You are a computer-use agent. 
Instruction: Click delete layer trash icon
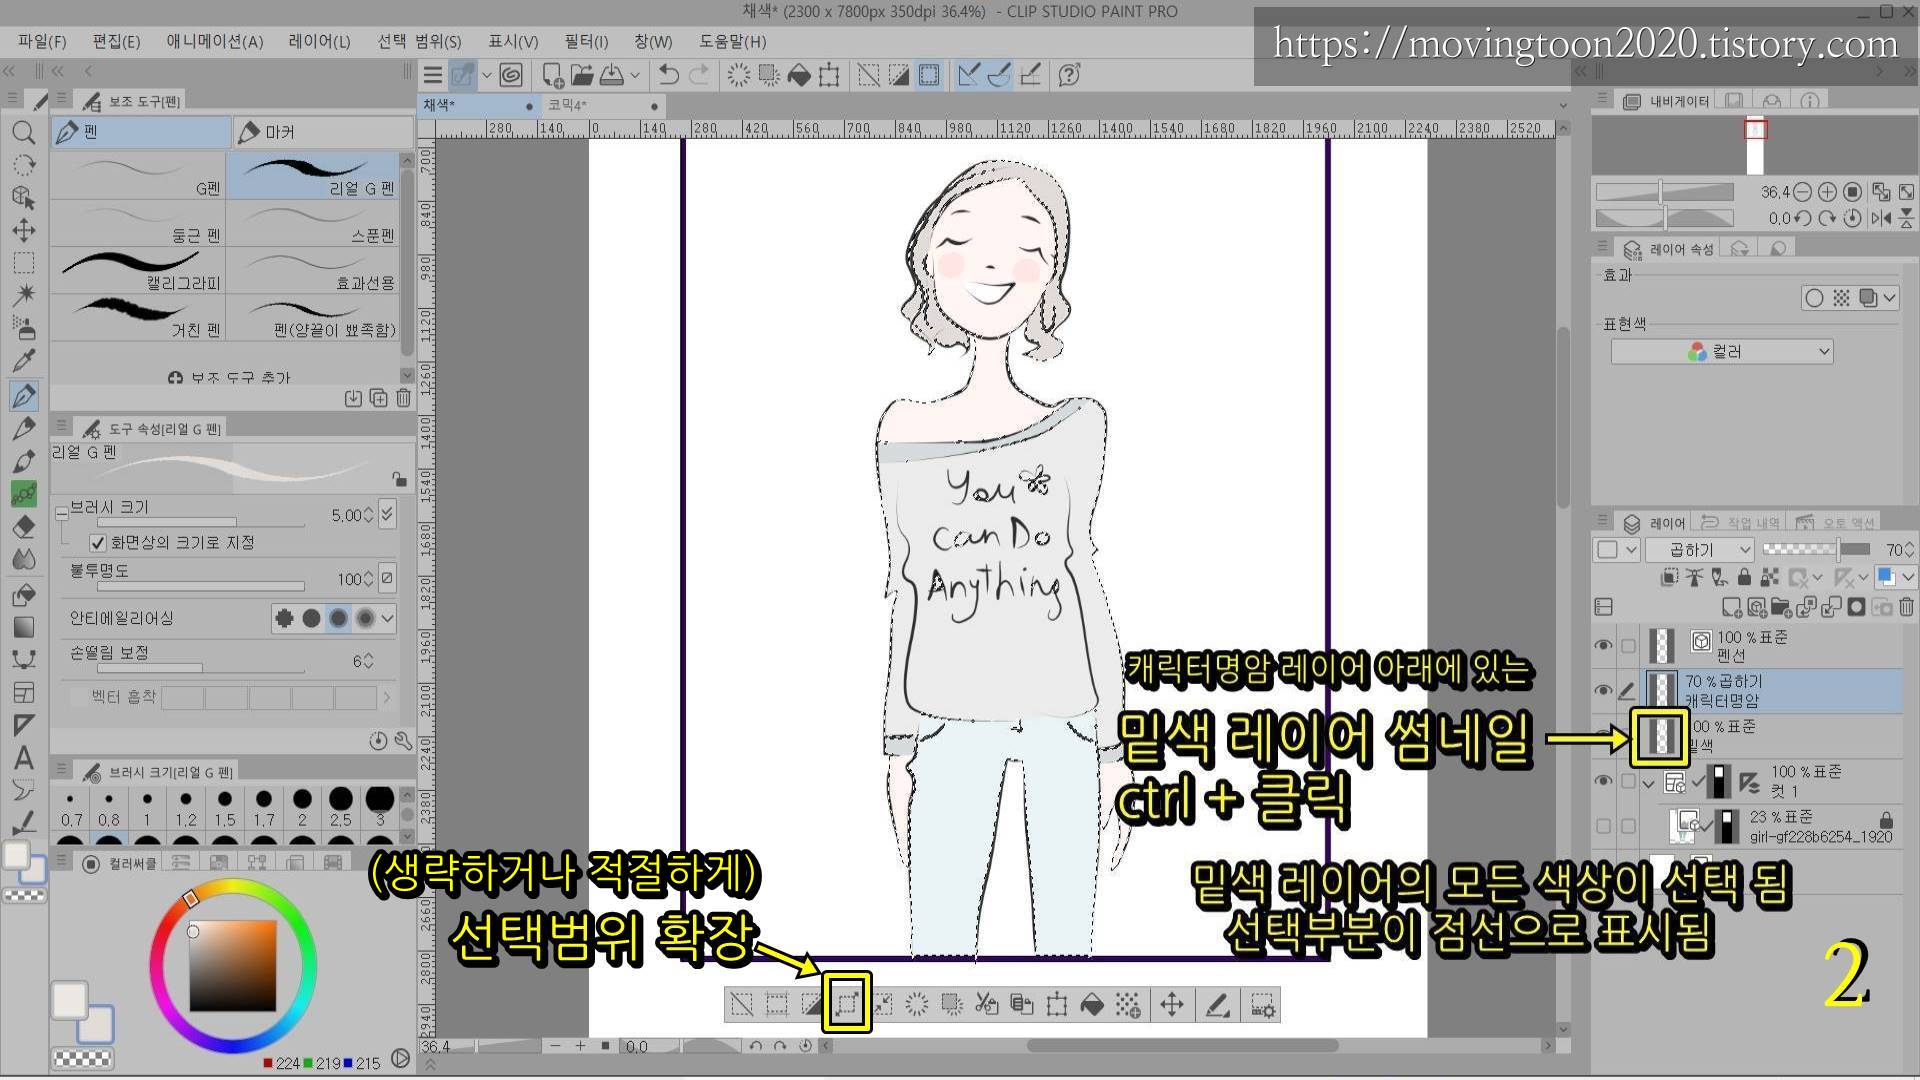(x=1906, y=607)
